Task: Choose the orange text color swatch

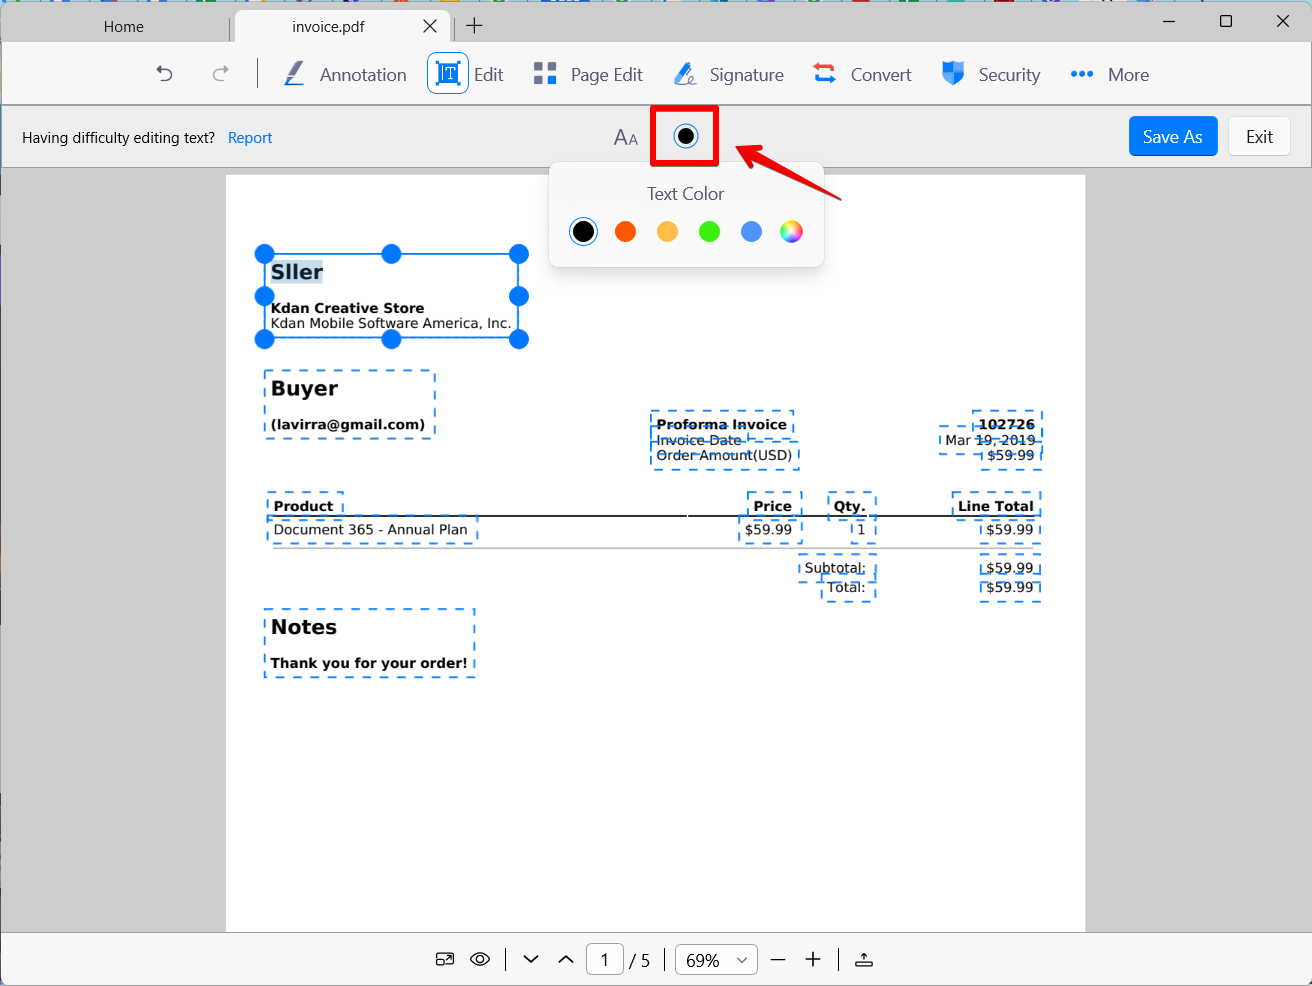Action: coord(625,232)
